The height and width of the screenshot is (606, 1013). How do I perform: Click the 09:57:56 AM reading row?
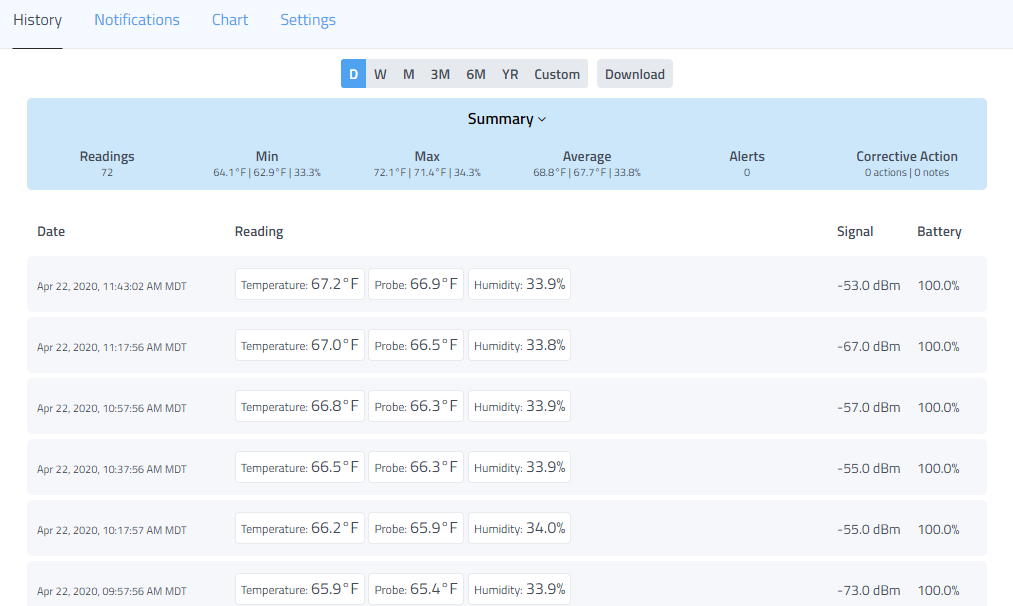[x=111, y=591]
